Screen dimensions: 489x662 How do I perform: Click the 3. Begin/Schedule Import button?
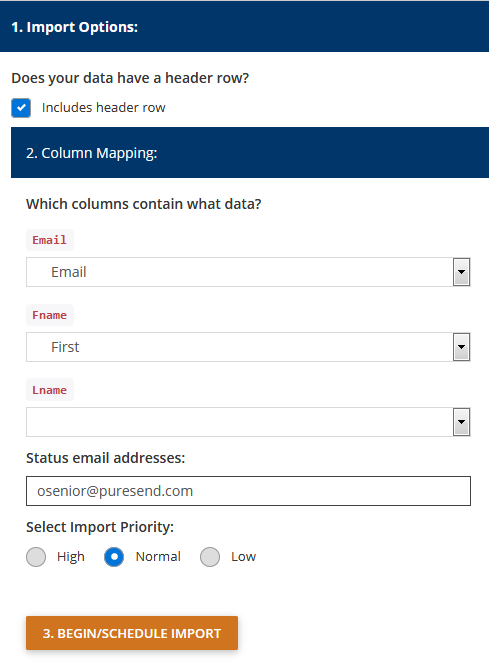pyautogui.click(x=132, y=633)
